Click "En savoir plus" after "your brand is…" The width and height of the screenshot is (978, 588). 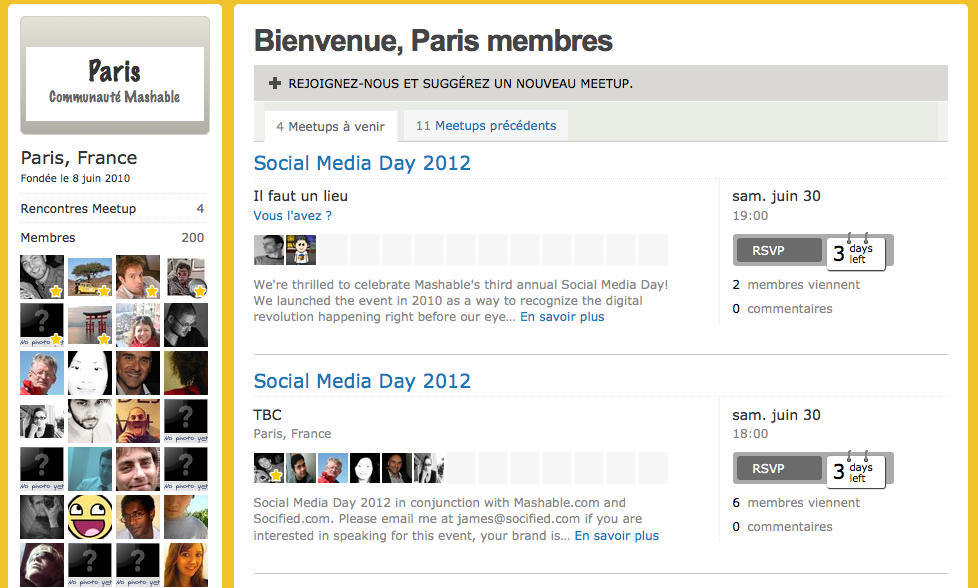(x=616, y=536)
